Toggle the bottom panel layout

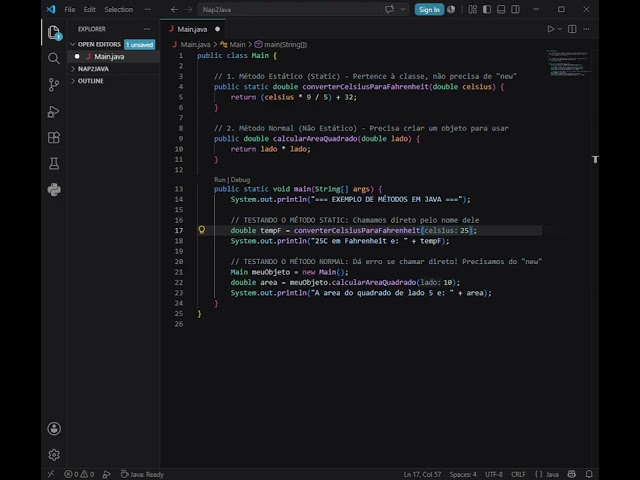click(501, 9)
